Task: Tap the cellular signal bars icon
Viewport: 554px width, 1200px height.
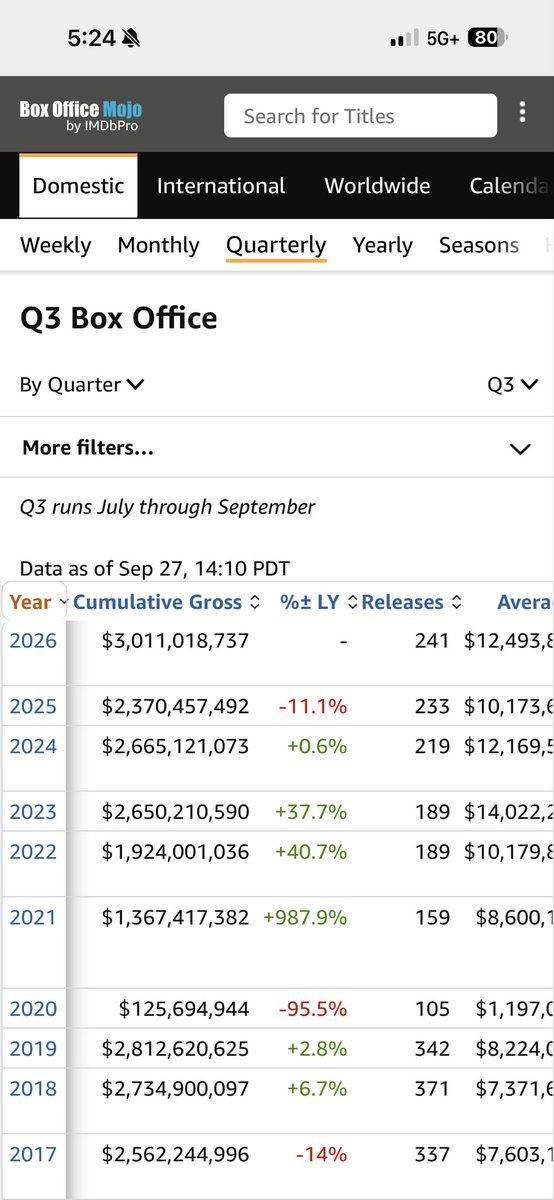Action: pos(404,39)
